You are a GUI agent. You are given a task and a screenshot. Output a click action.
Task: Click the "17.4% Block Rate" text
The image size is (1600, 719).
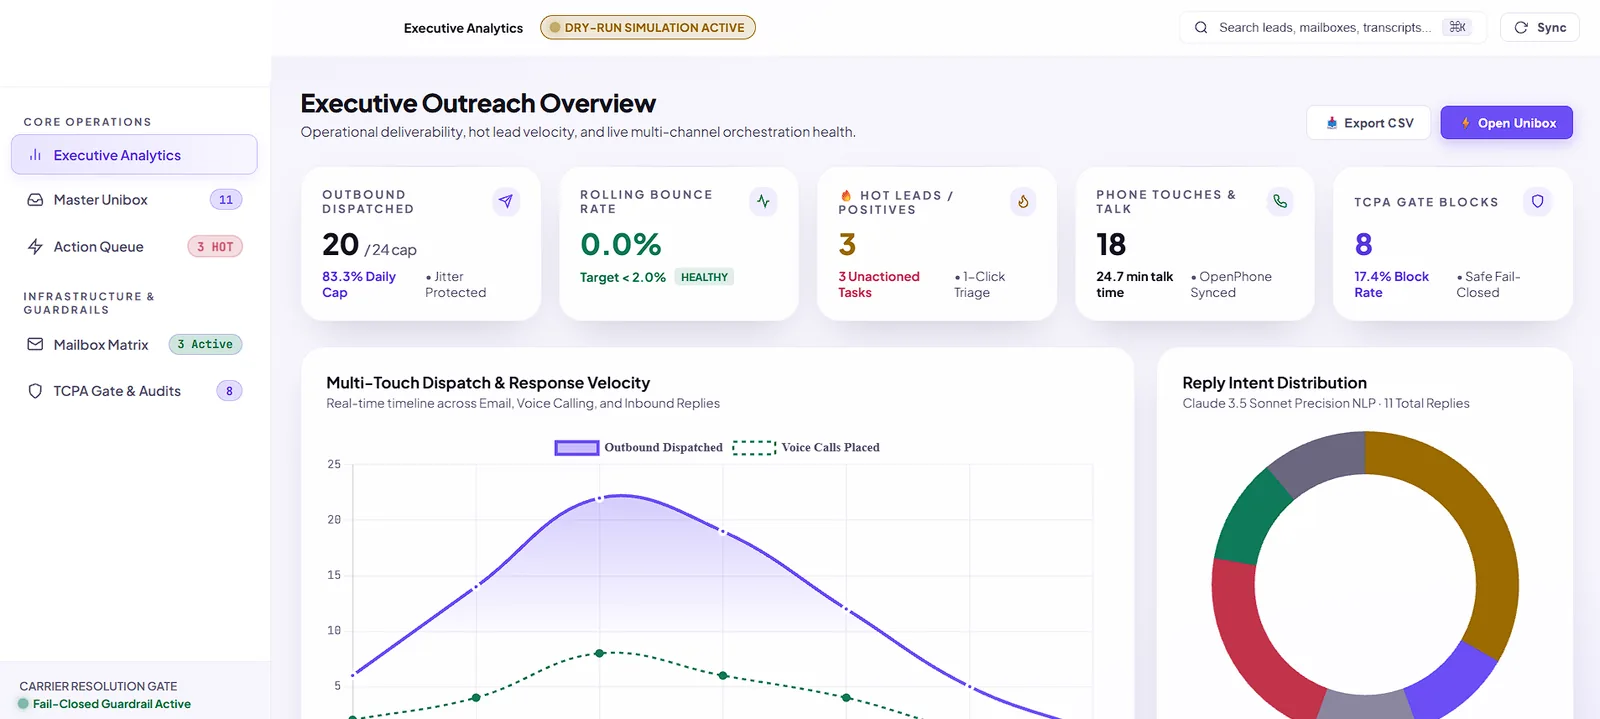point(1392,285)
